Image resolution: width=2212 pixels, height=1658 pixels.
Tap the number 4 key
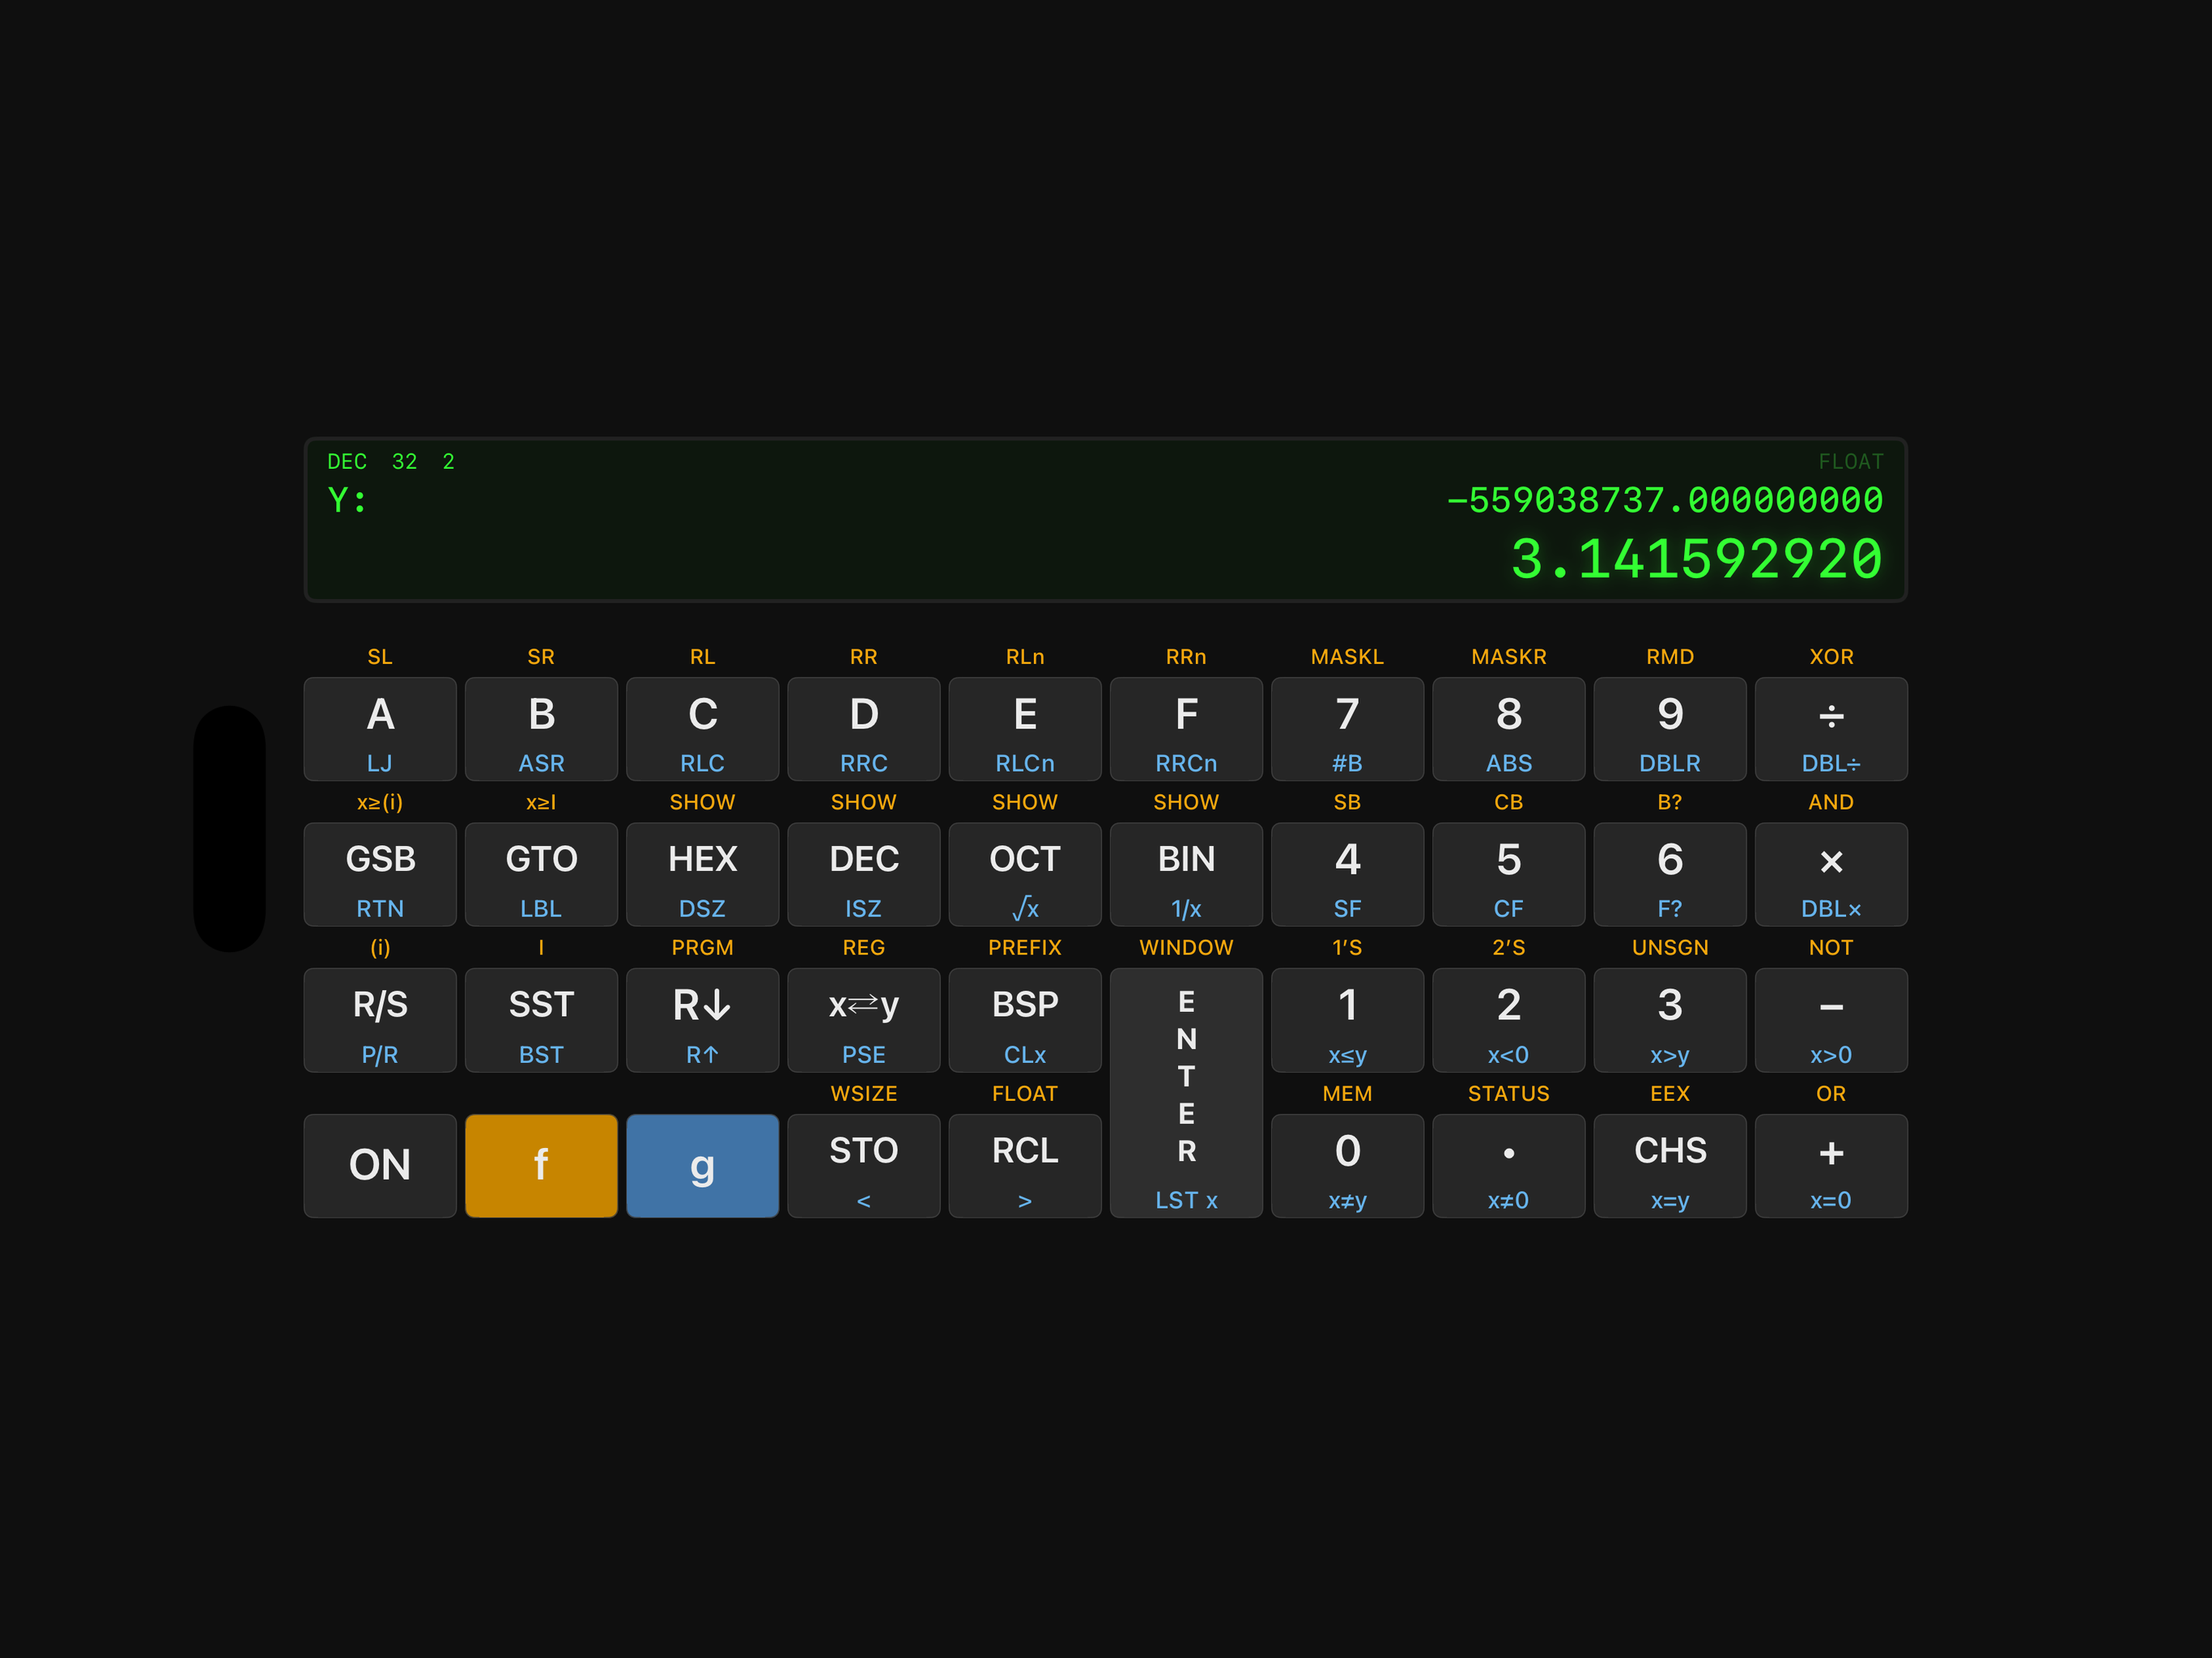pos(1347,875)
